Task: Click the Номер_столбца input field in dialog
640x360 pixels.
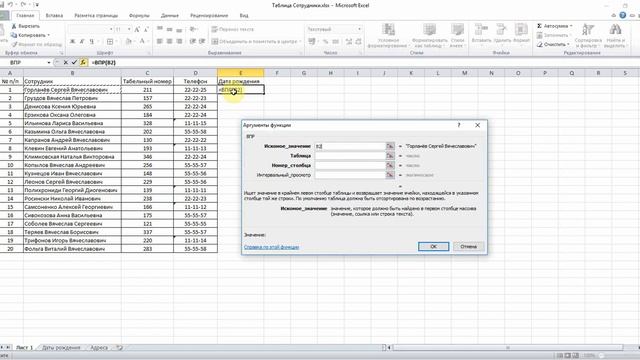Action: [350, 165]
